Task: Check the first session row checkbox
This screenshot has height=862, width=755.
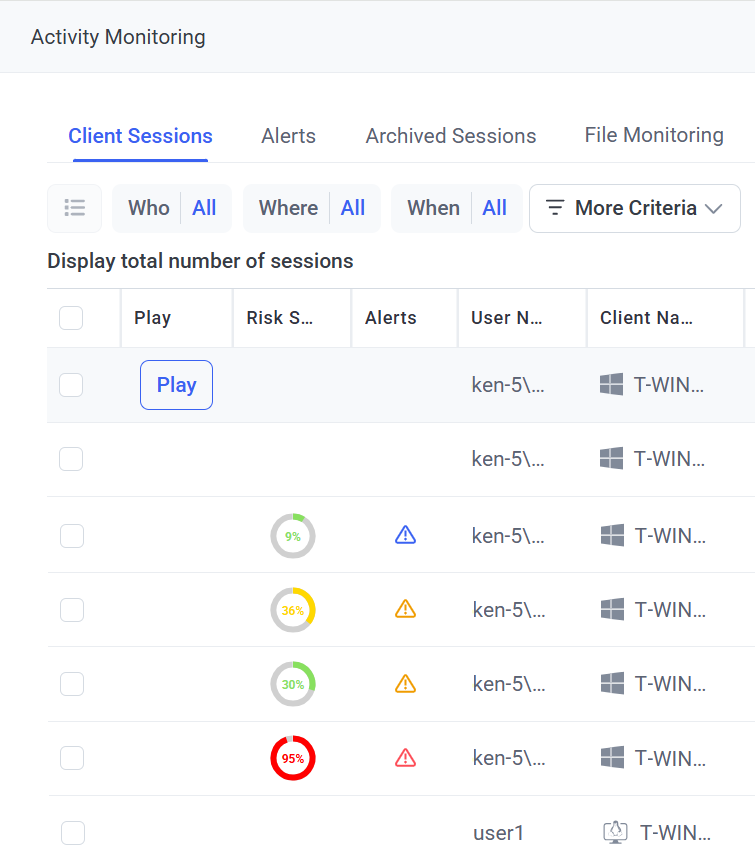Action: pyautogui.click(x=71, y=385)
